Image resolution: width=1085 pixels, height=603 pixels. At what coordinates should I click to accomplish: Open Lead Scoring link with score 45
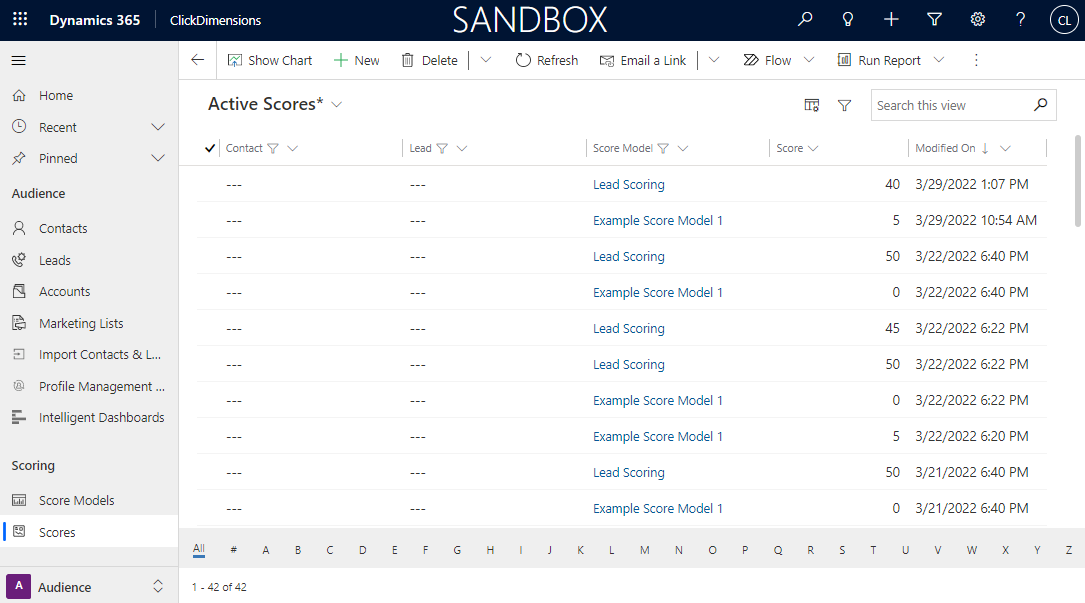click(628, 329)
